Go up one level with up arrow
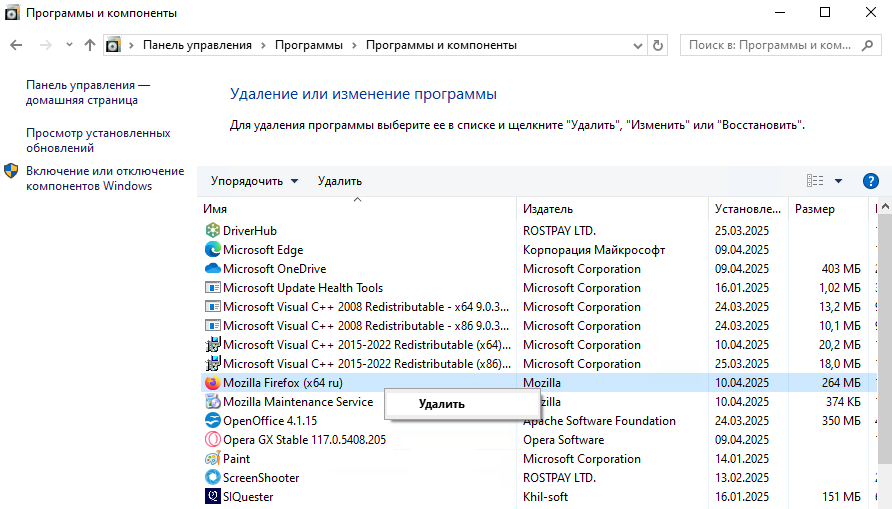This screenshot has height=509, width=892. (x=90, y=45)
